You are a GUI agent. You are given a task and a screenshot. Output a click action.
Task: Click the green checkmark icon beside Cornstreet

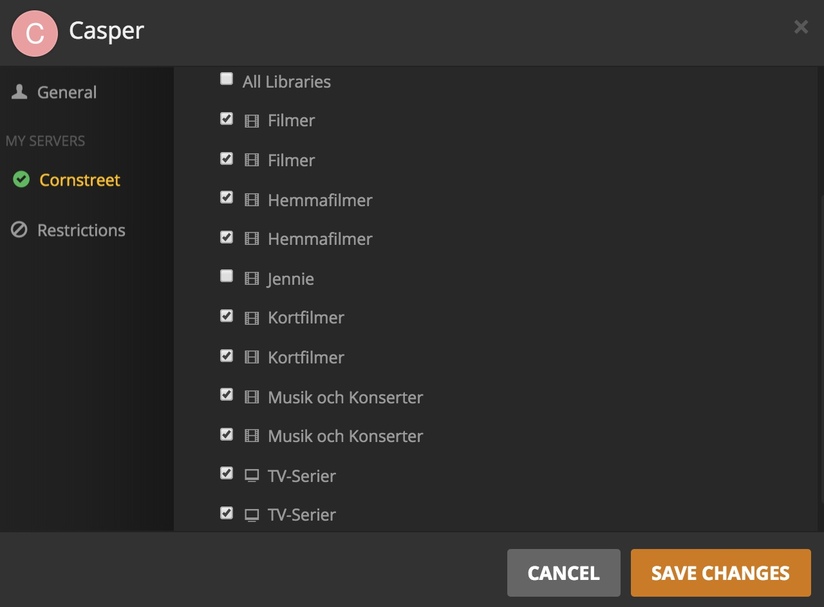21,180
